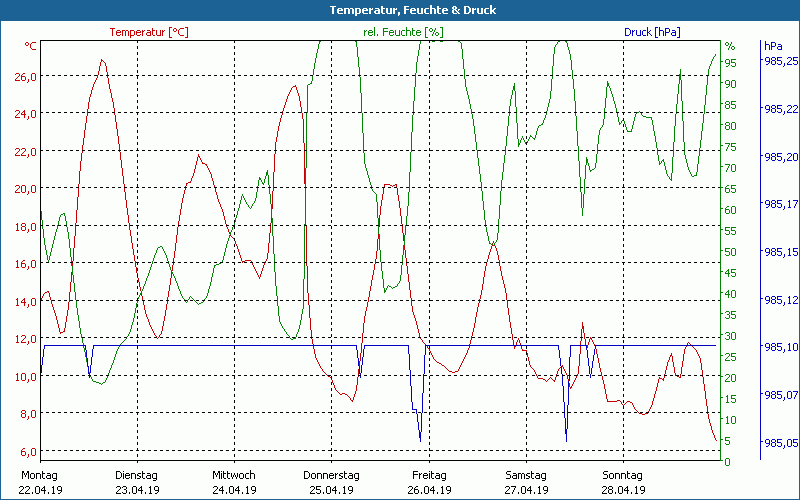Click the date 22.04.19 on the time axis
800x500 pixels.
coord(41,490)
